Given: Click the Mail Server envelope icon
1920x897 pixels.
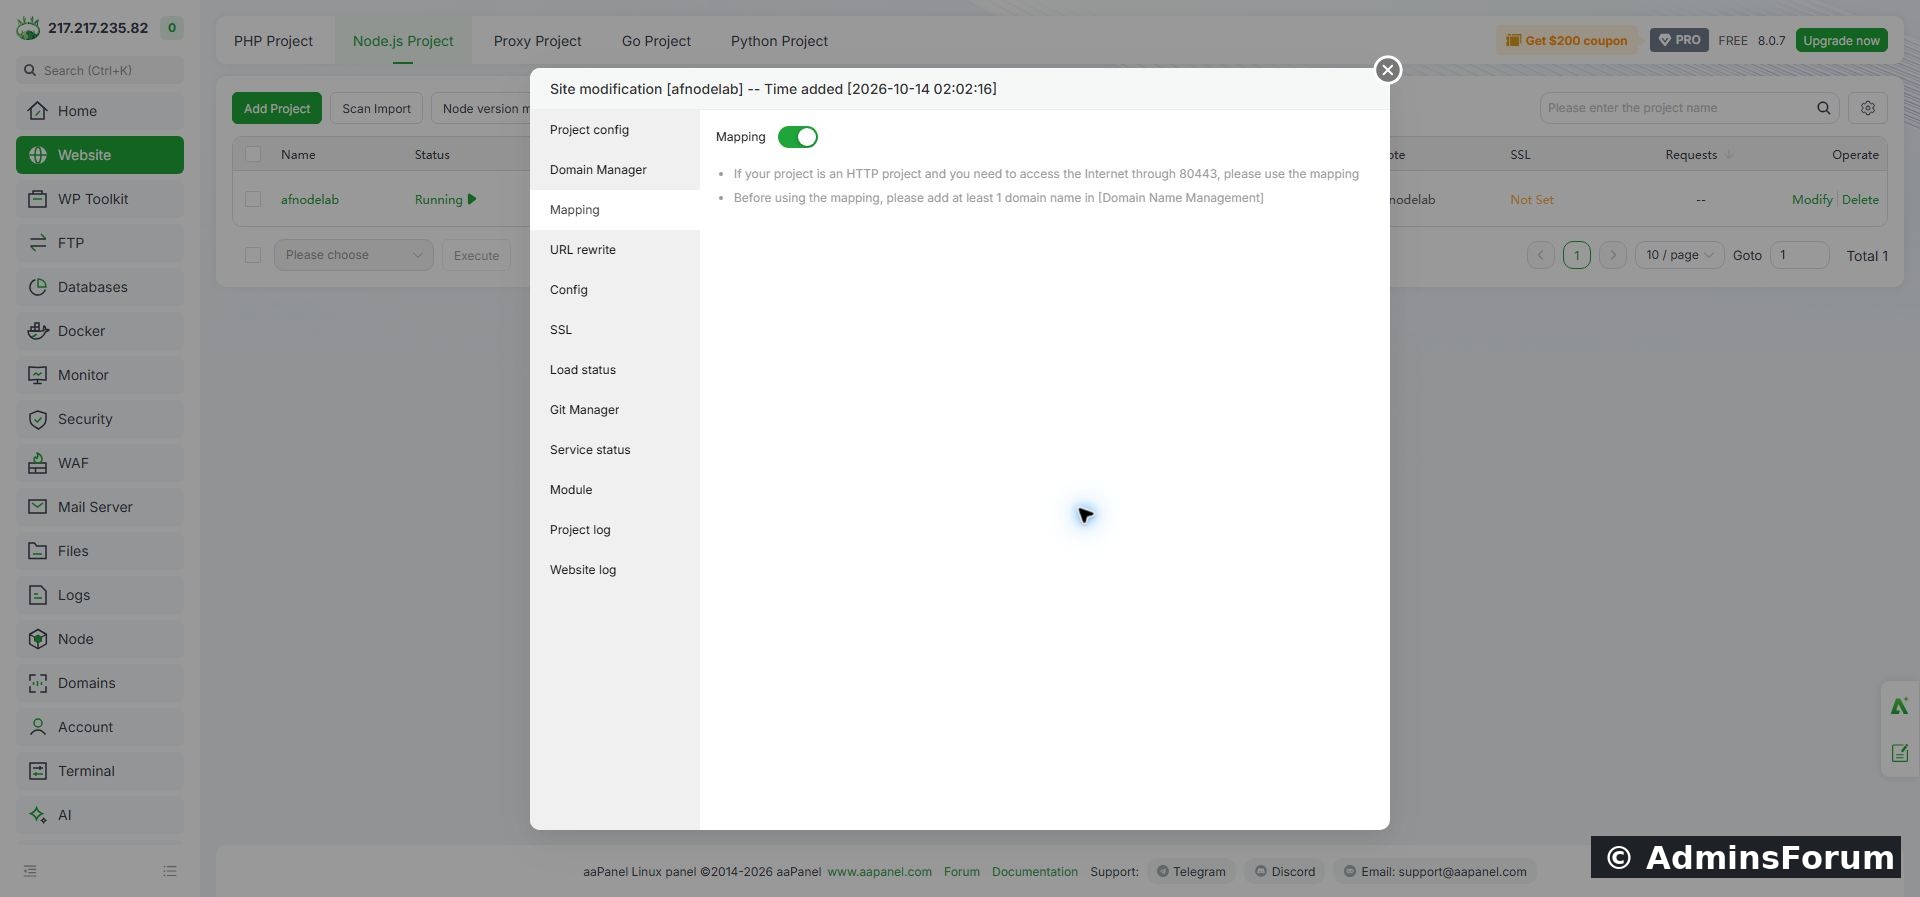Looking at the screenshot, I should (38, 507).
